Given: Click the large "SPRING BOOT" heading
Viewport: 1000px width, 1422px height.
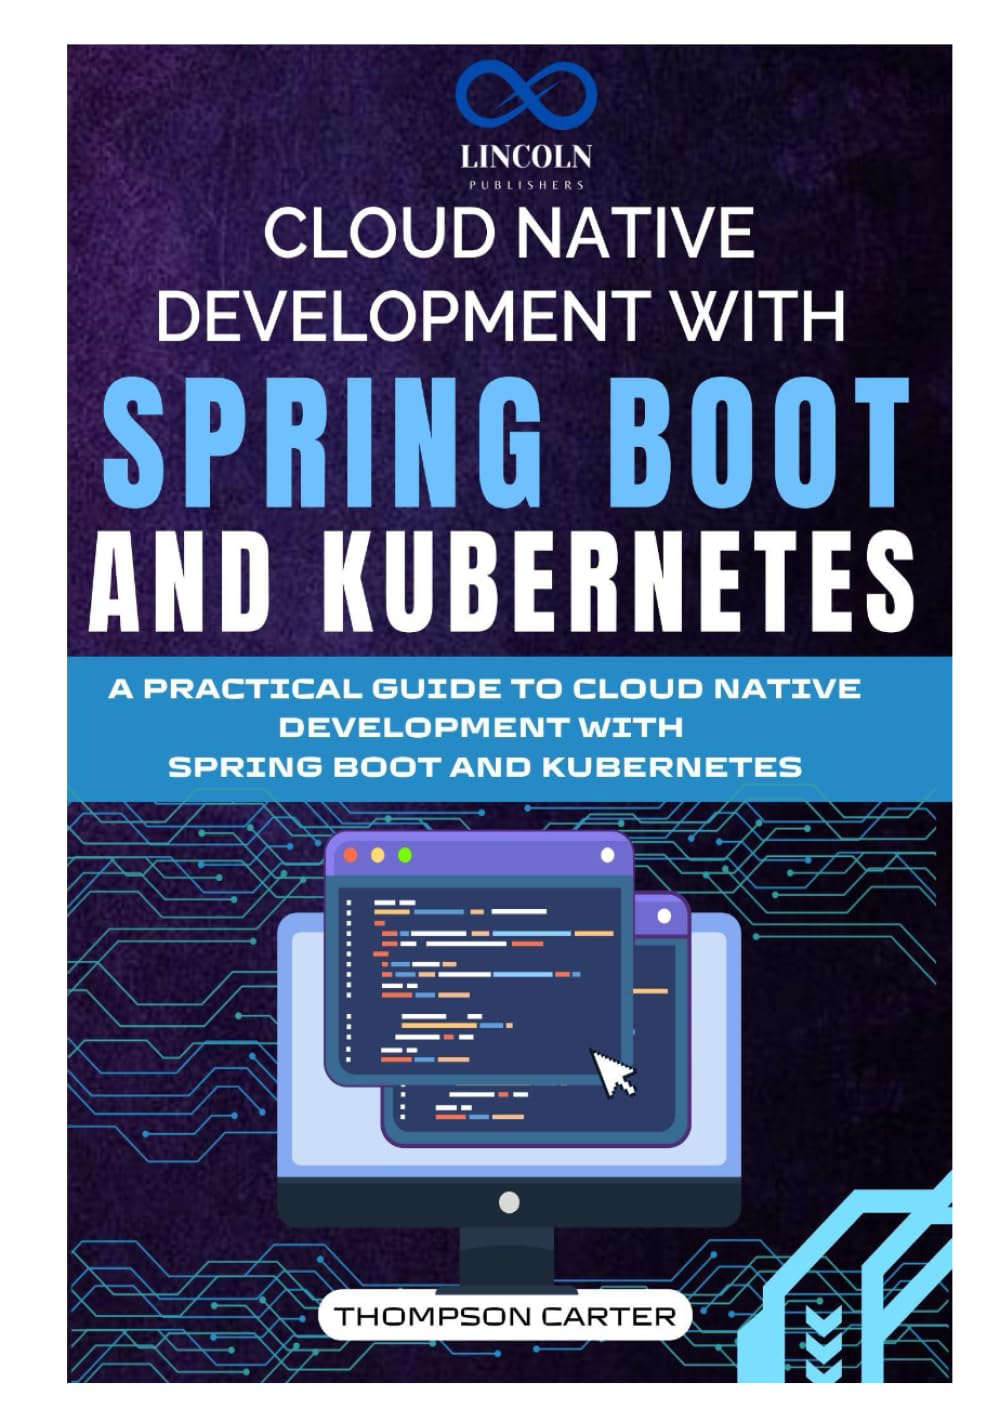Looking at the screenshot, I should tap(506, 441).
